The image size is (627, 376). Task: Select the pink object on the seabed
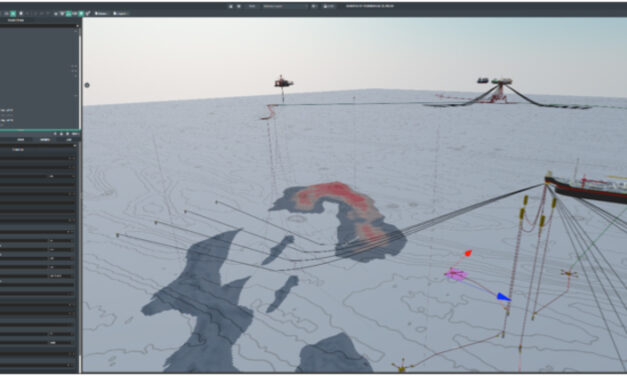[x=456, y=274]
